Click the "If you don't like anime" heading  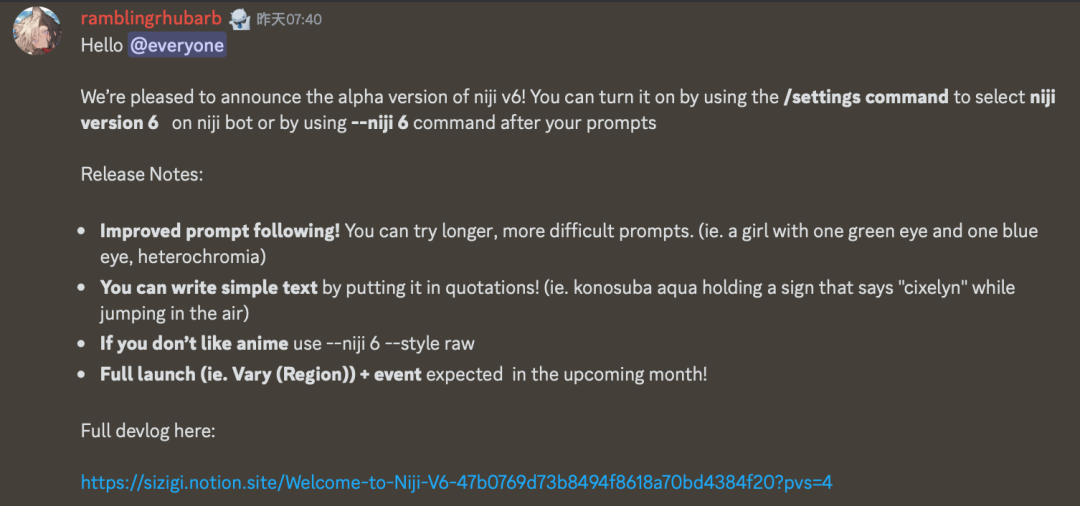[x=194, y=344]
